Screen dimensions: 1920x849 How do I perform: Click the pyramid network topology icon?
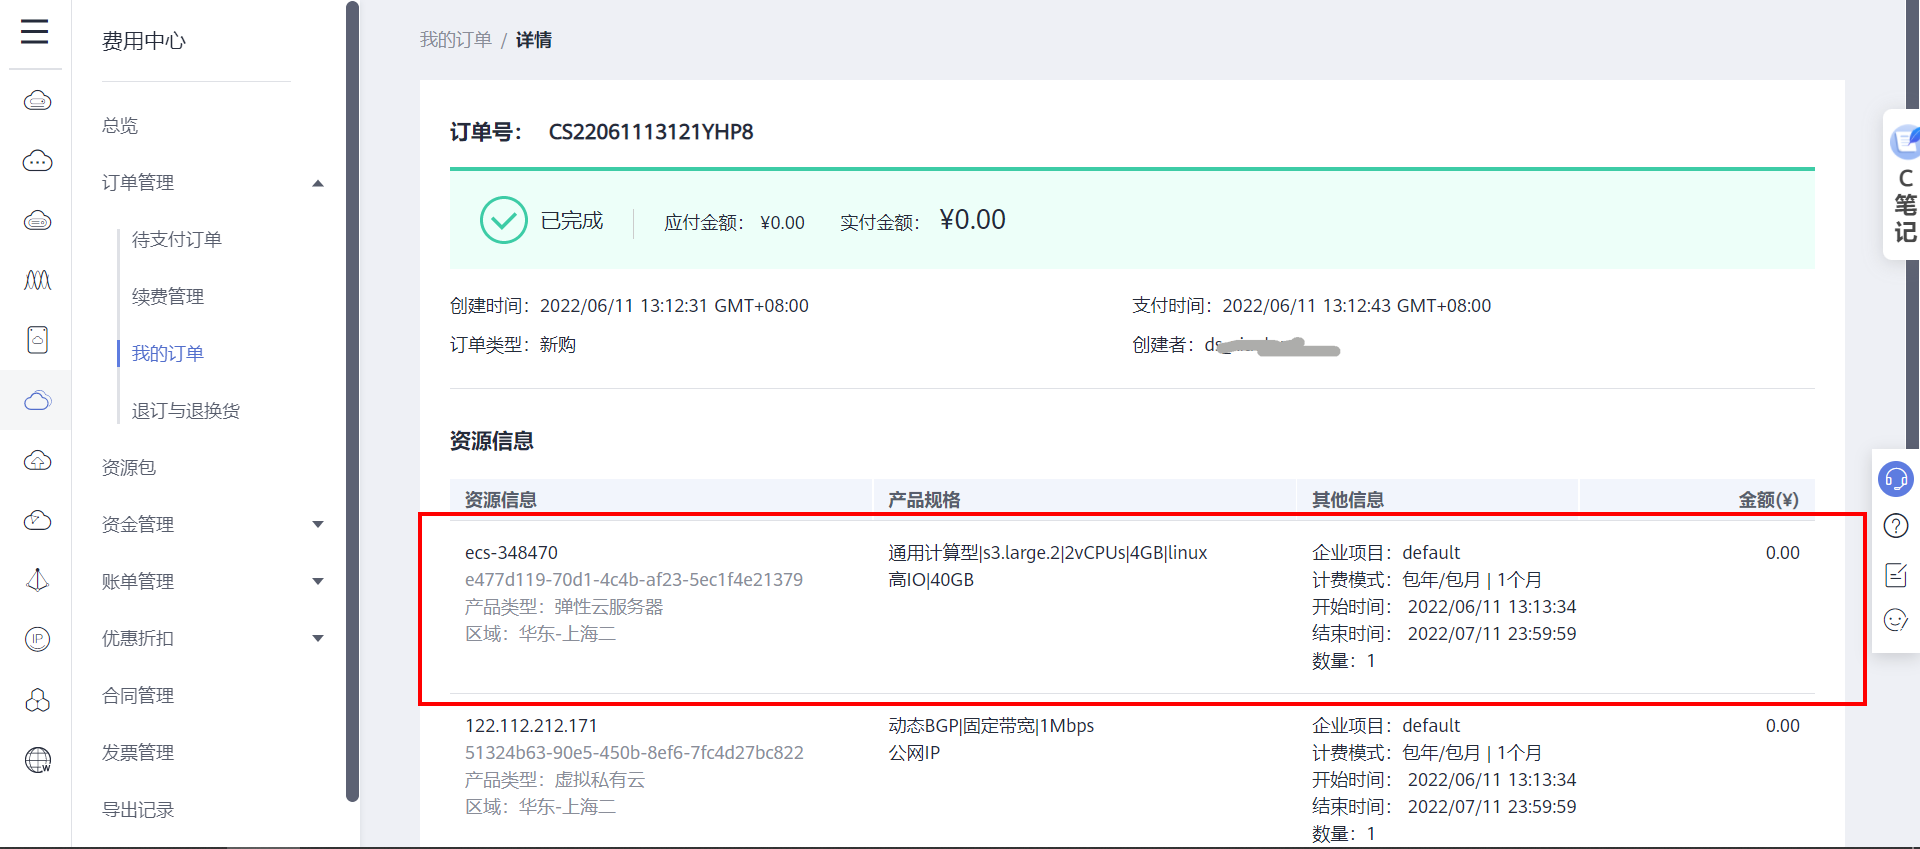37,580
